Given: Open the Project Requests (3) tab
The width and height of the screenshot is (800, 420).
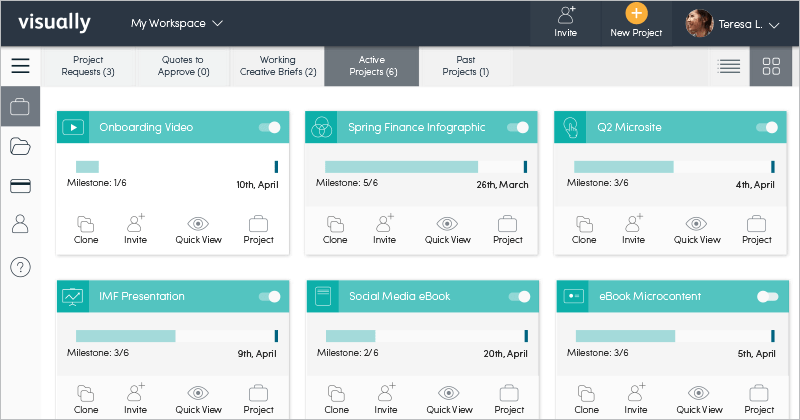Looking at the screenshot, I should point(88,66).
